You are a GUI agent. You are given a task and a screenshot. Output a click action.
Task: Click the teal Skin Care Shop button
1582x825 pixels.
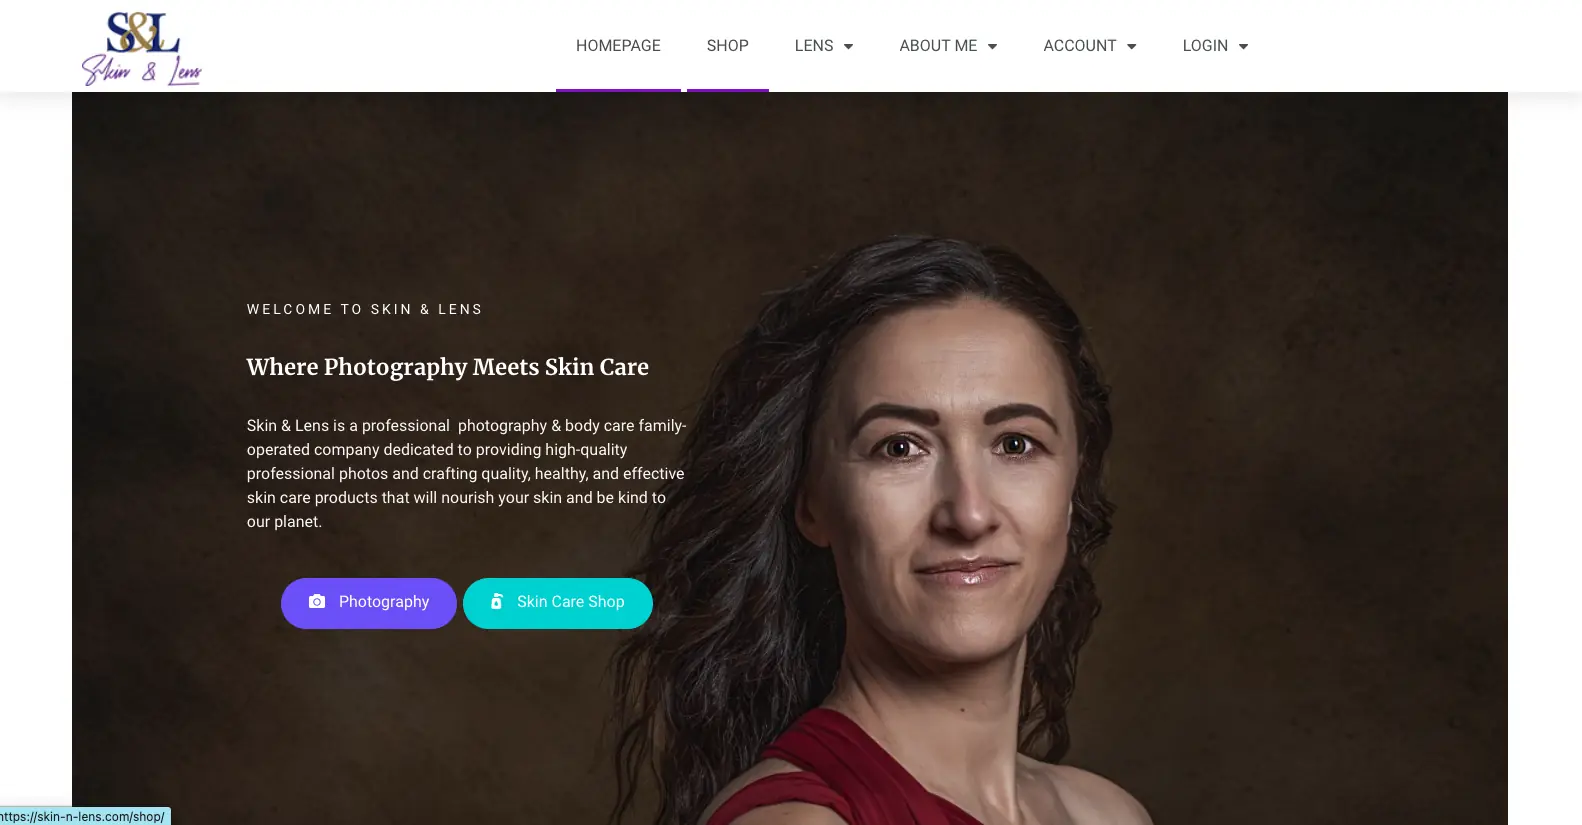click(x=558, y=603)
